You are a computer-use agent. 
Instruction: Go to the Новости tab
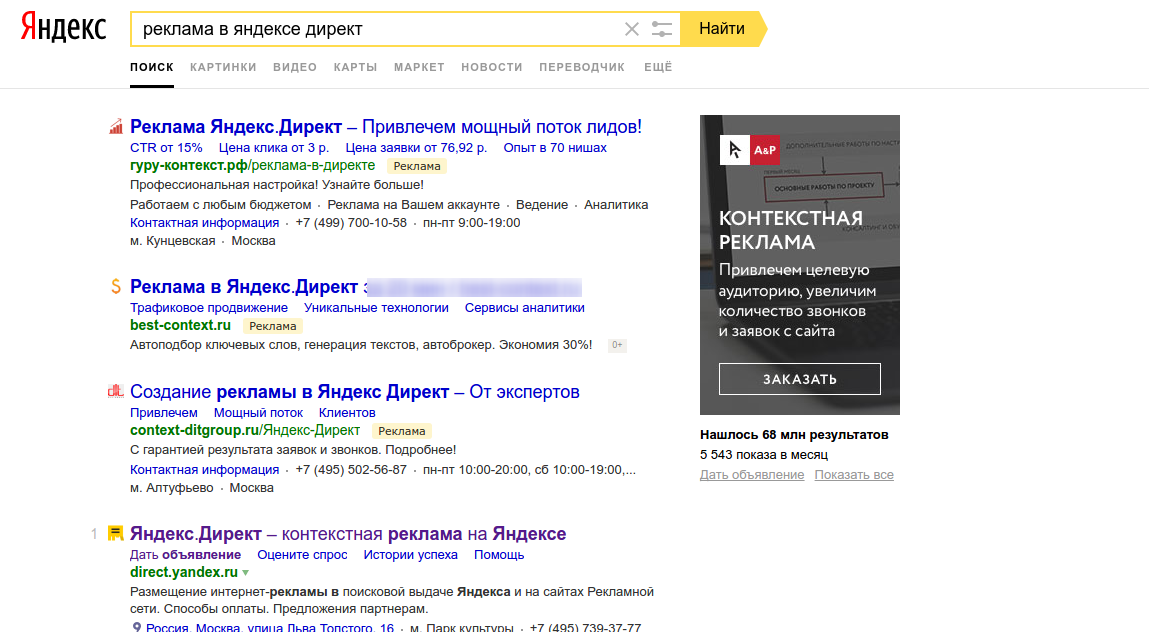(x=492, y=67)
